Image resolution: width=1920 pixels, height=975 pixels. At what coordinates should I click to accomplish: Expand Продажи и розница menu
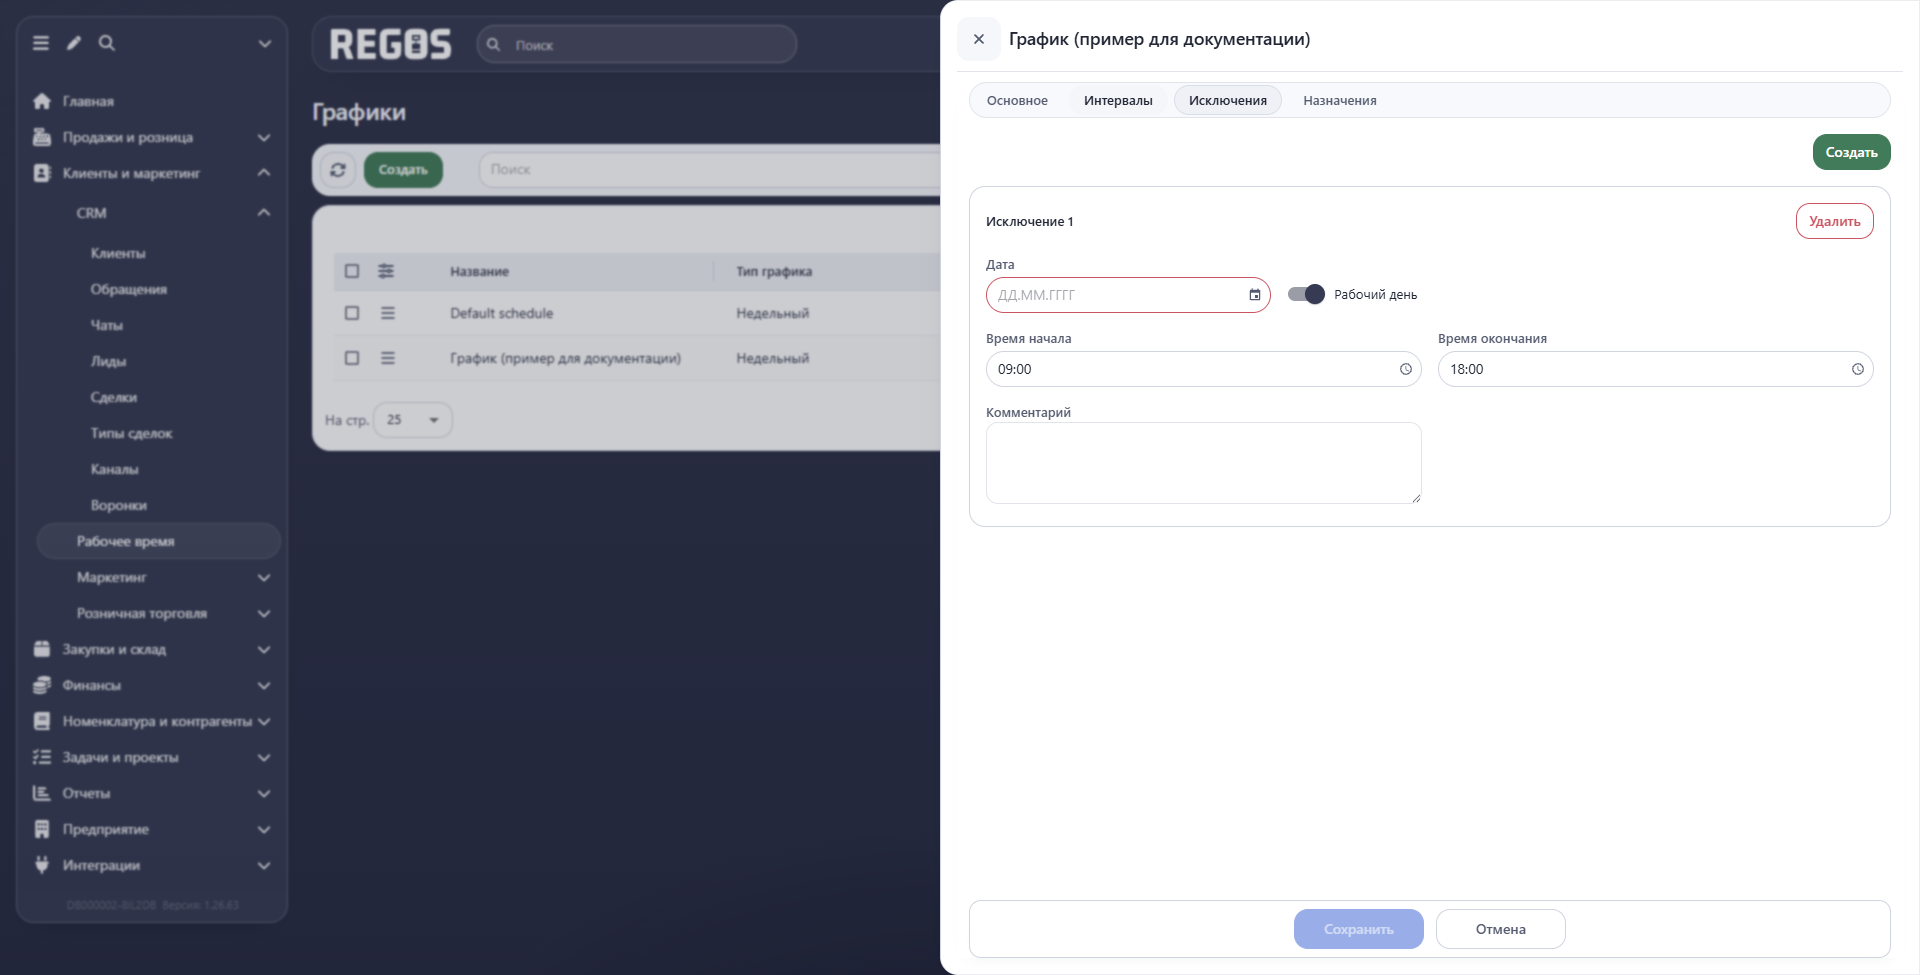click(264, 137)
